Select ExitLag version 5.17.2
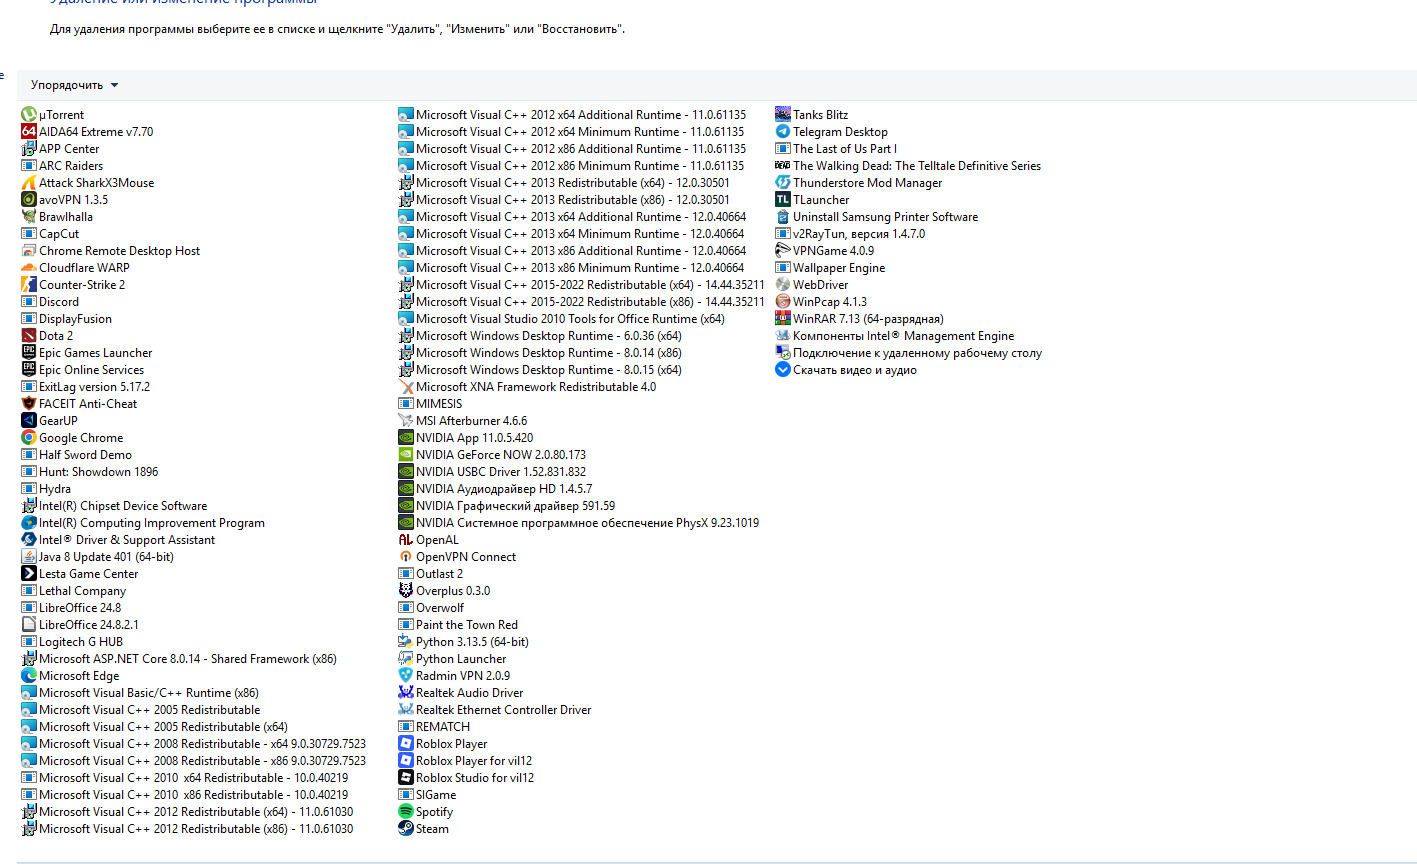The width and height of the screenshot is (1417, 864). pyautogui.click(x=86, y=387)
